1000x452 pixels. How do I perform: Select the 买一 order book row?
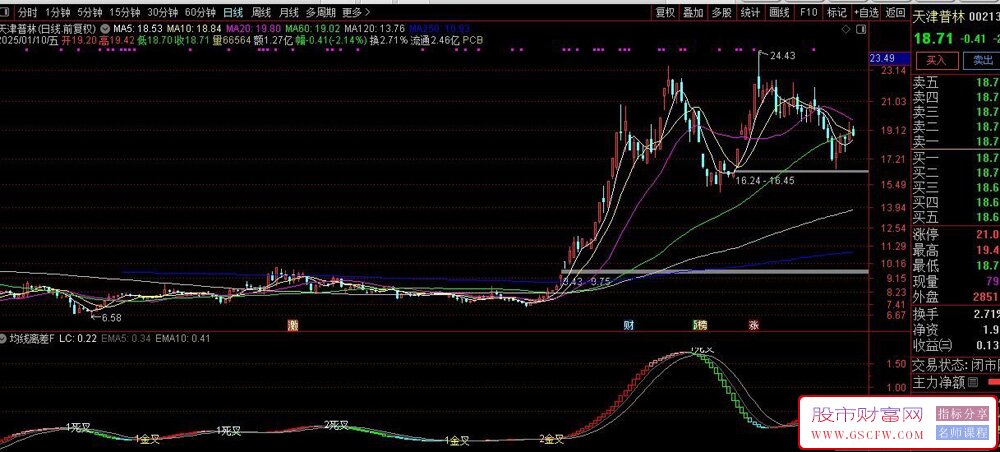(x=956, y=157)
